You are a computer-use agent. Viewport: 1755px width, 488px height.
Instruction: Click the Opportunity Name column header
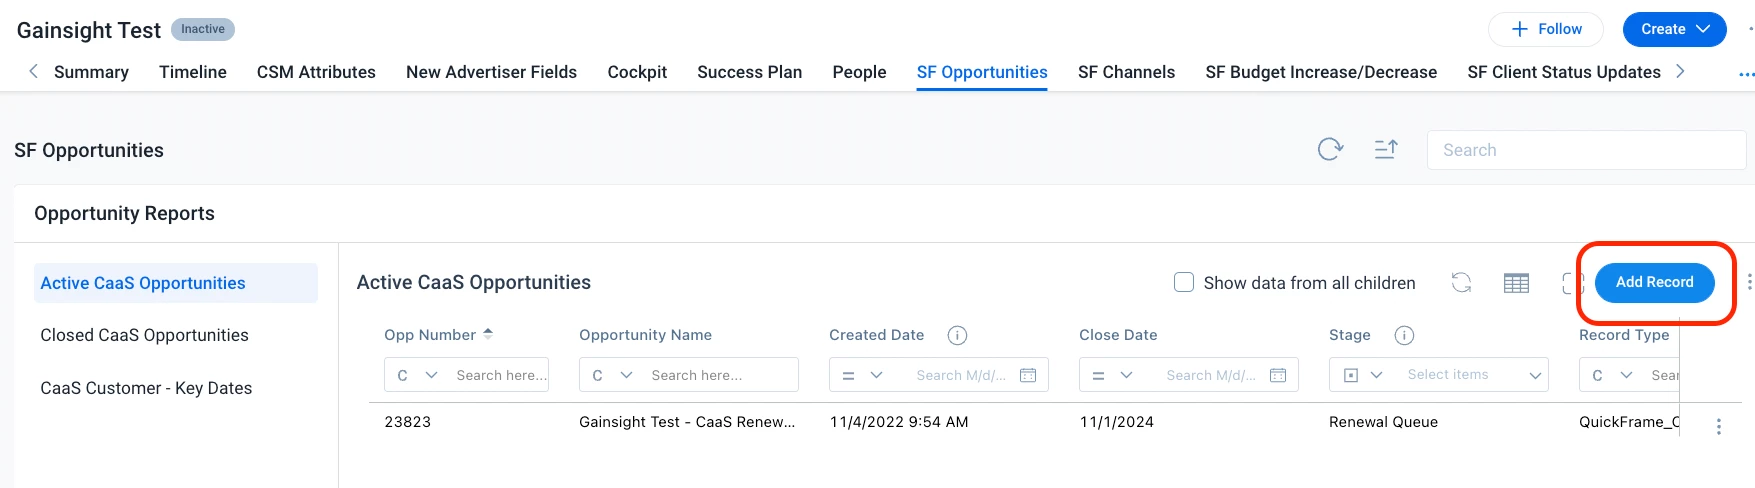click(645, 335)
